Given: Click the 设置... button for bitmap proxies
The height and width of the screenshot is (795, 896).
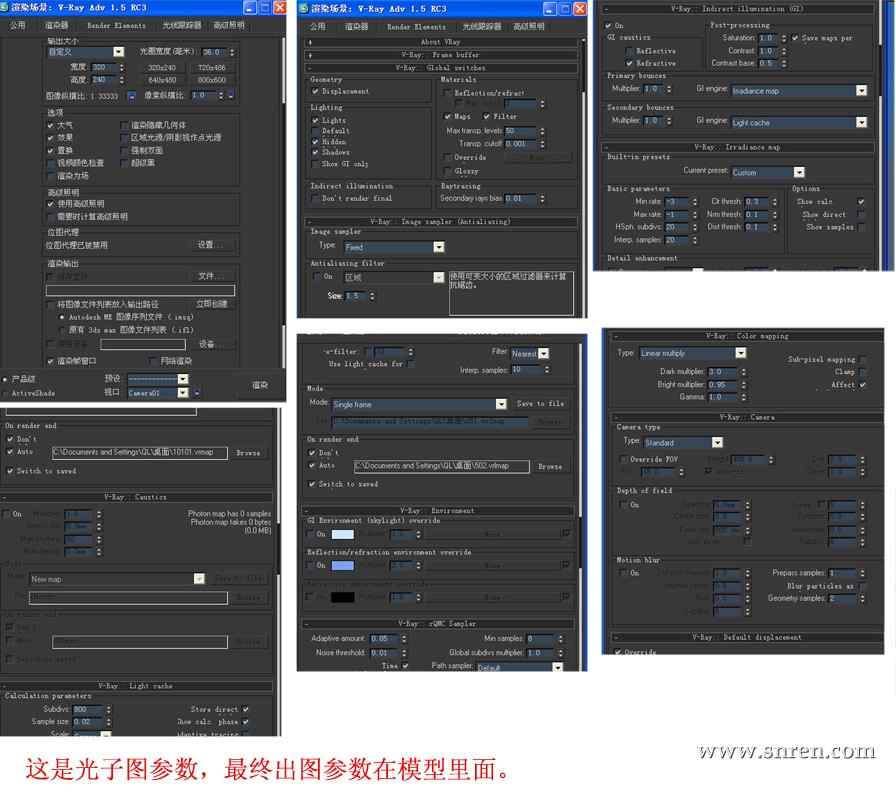Looking at the screenshot, I should tap(210, 245).
